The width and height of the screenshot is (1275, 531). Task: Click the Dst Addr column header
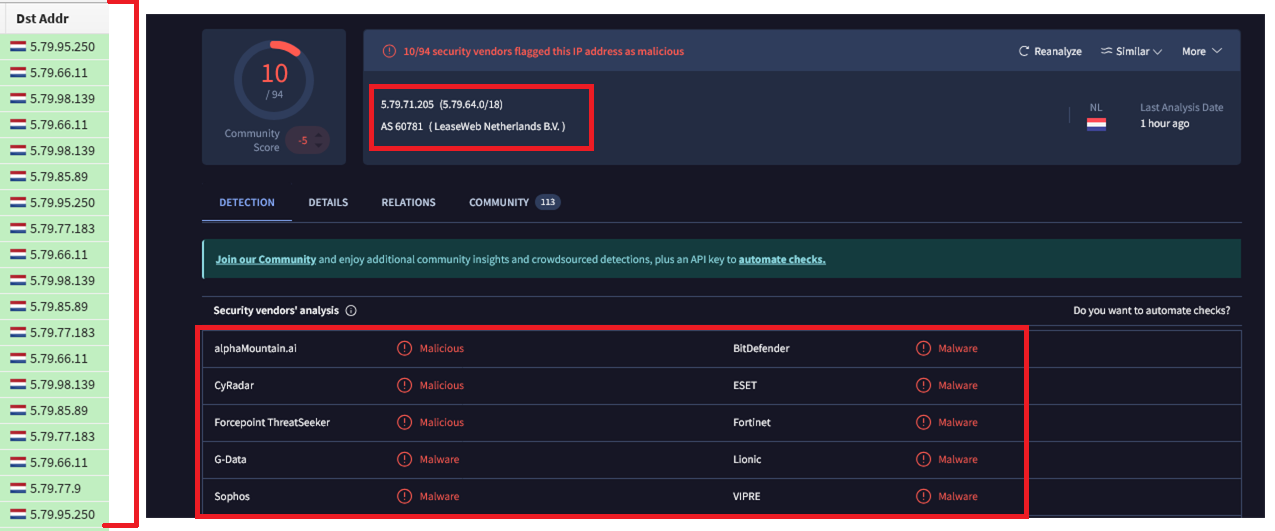(43, 19)
